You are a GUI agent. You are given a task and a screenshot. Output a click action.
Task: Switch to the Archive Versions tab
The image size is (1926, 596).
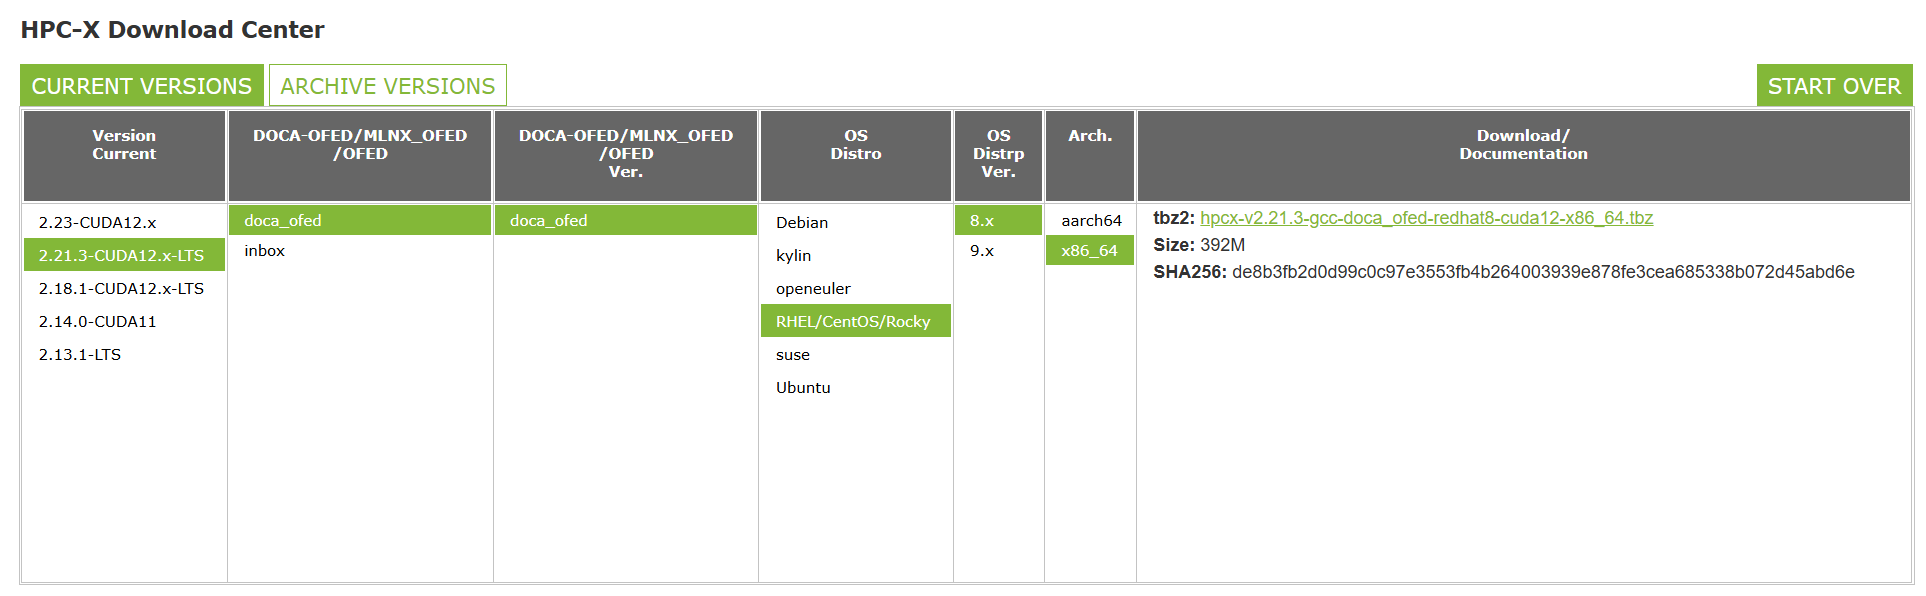(388, 86)
